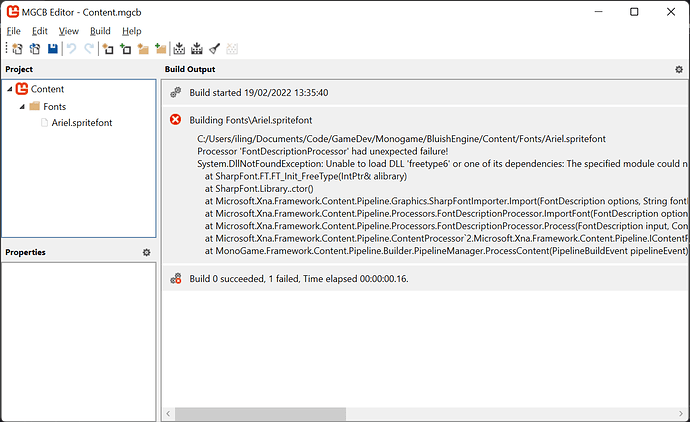The height and width of the screenshot is (422, 690).
Task: Open Build Output settings gear
Action: click(679, 70)
